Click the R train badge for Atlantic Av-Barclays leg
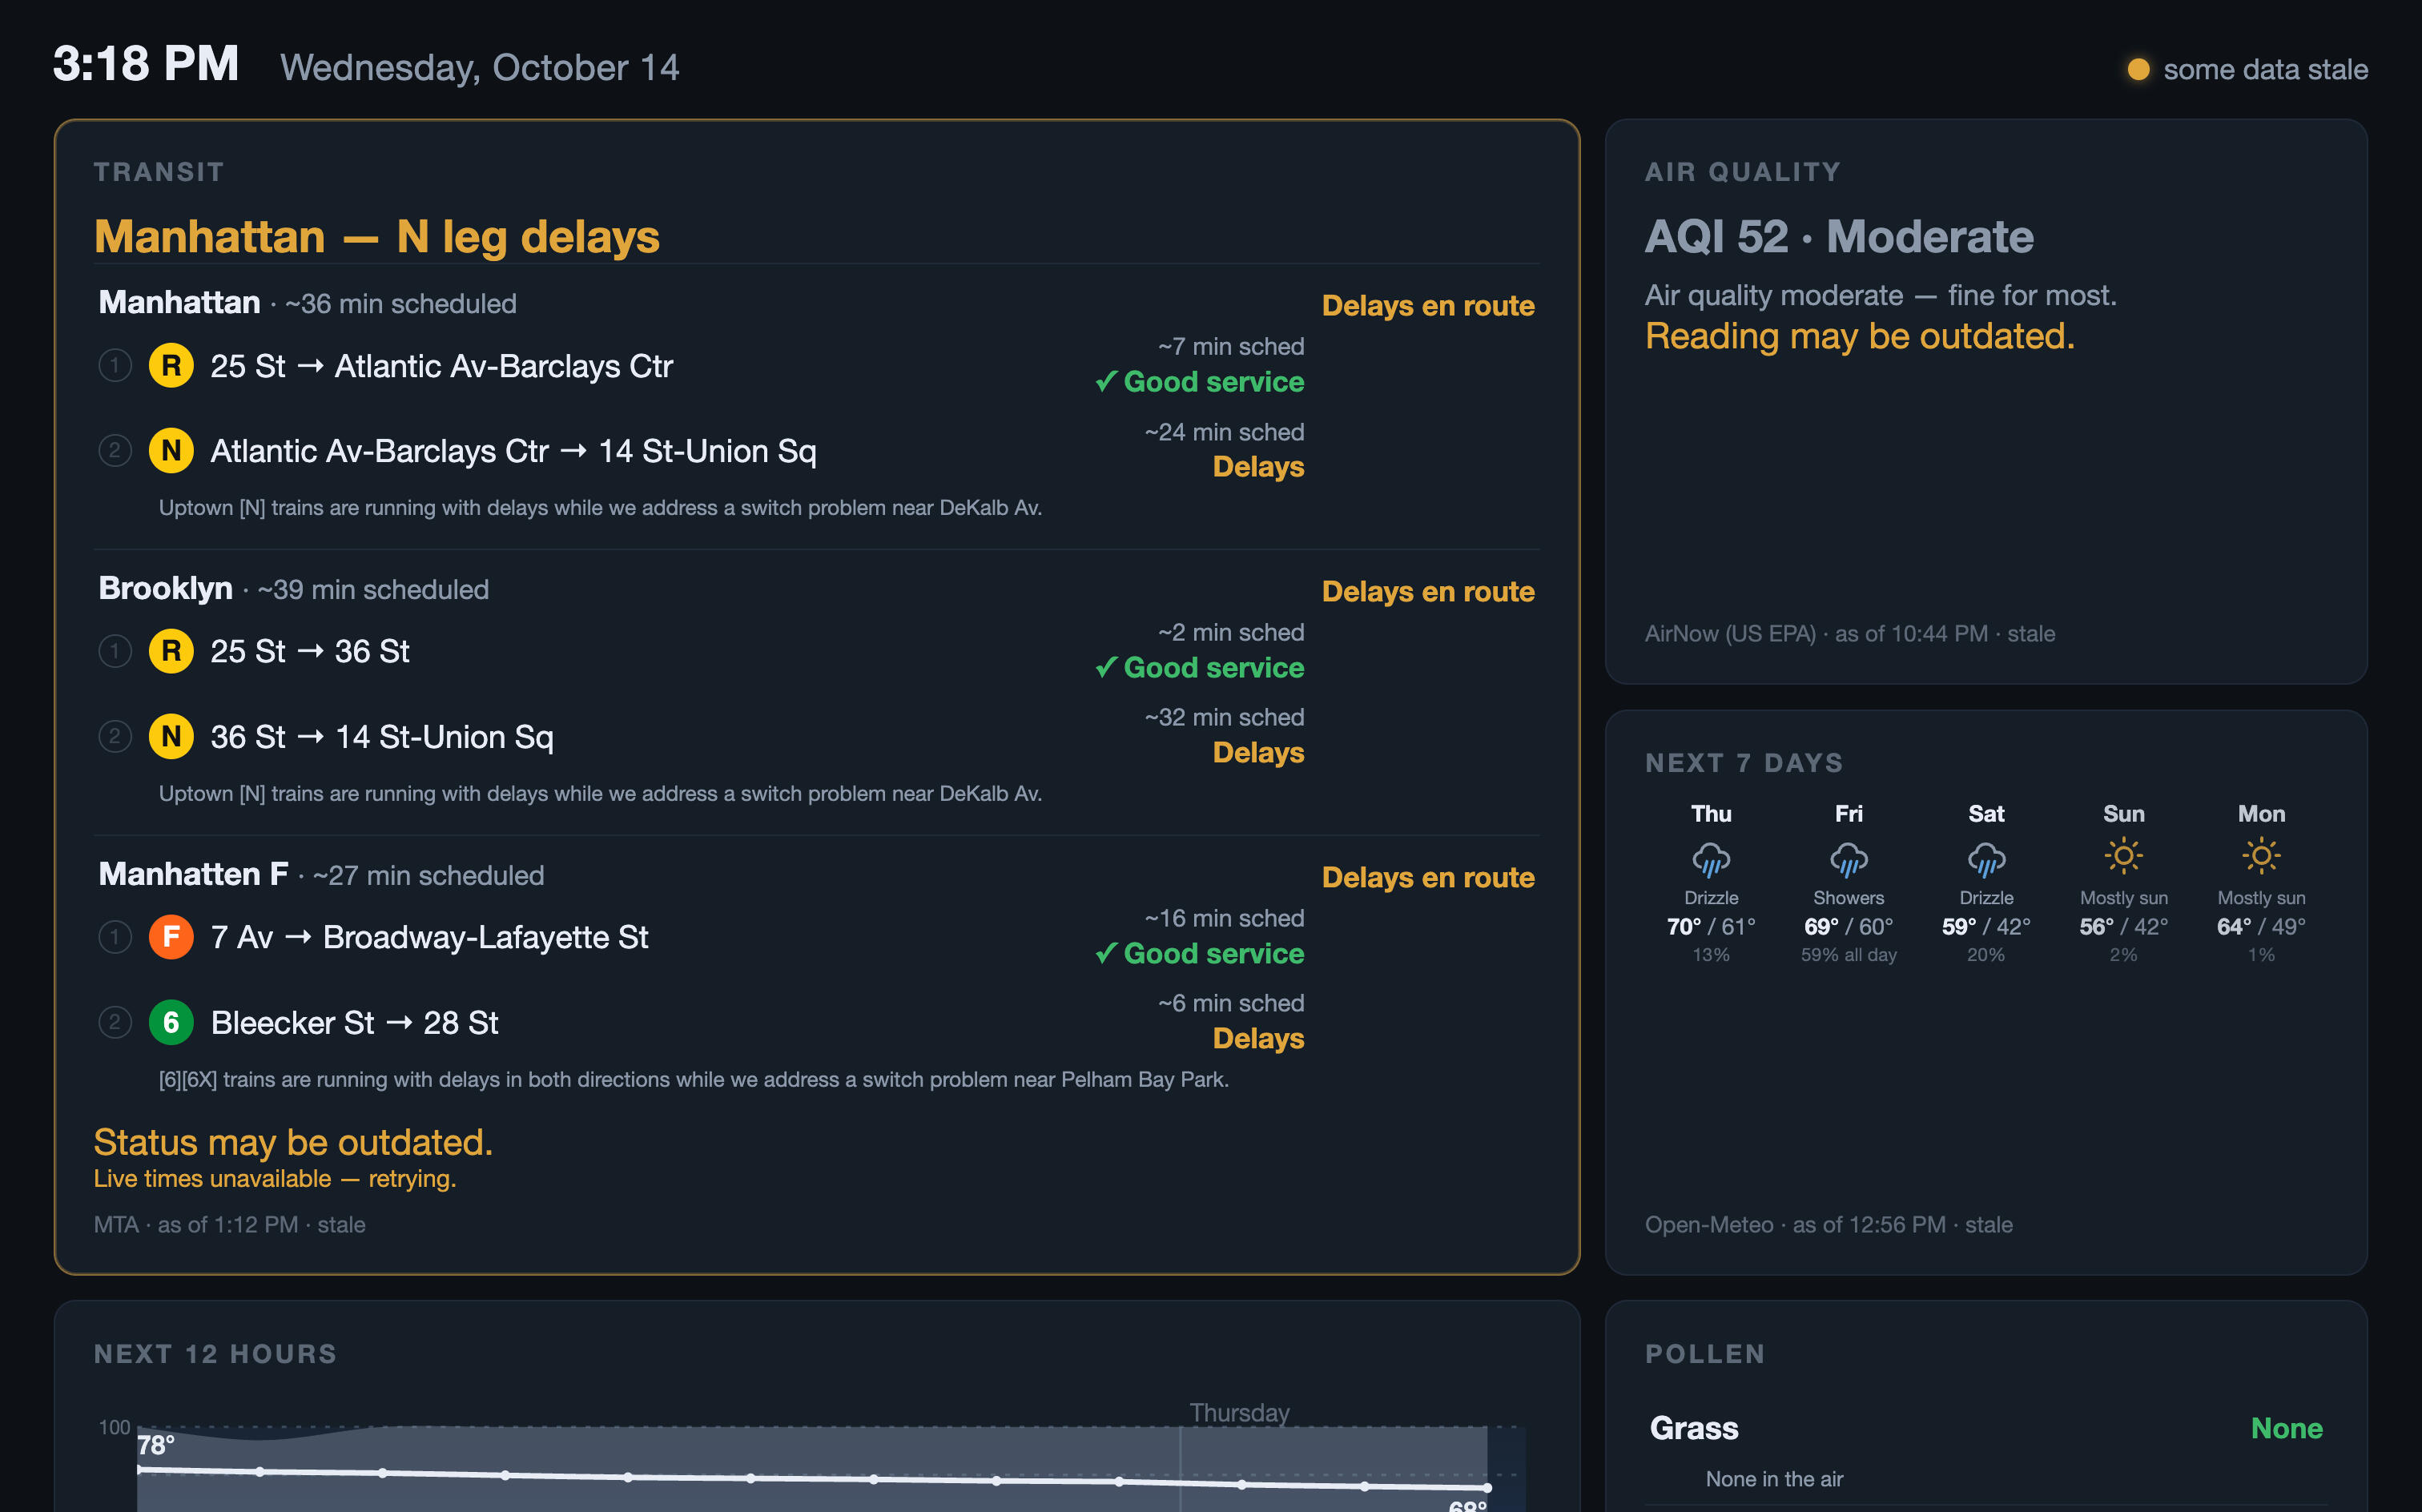The width and height of the screenshot is (2422, 1512). [171, 366]
